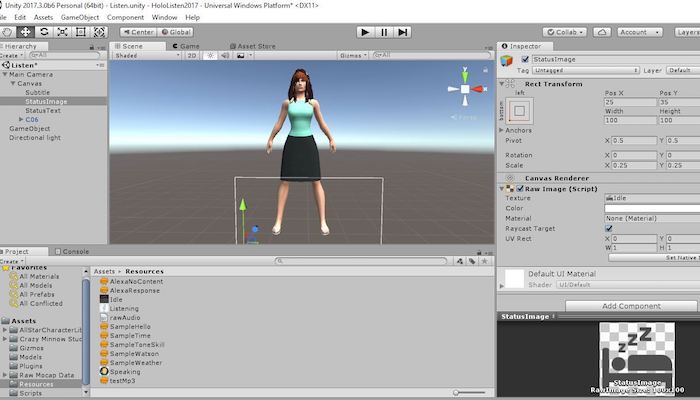
Task: Open the GameObject menu
Action: [x=80, y=17]
